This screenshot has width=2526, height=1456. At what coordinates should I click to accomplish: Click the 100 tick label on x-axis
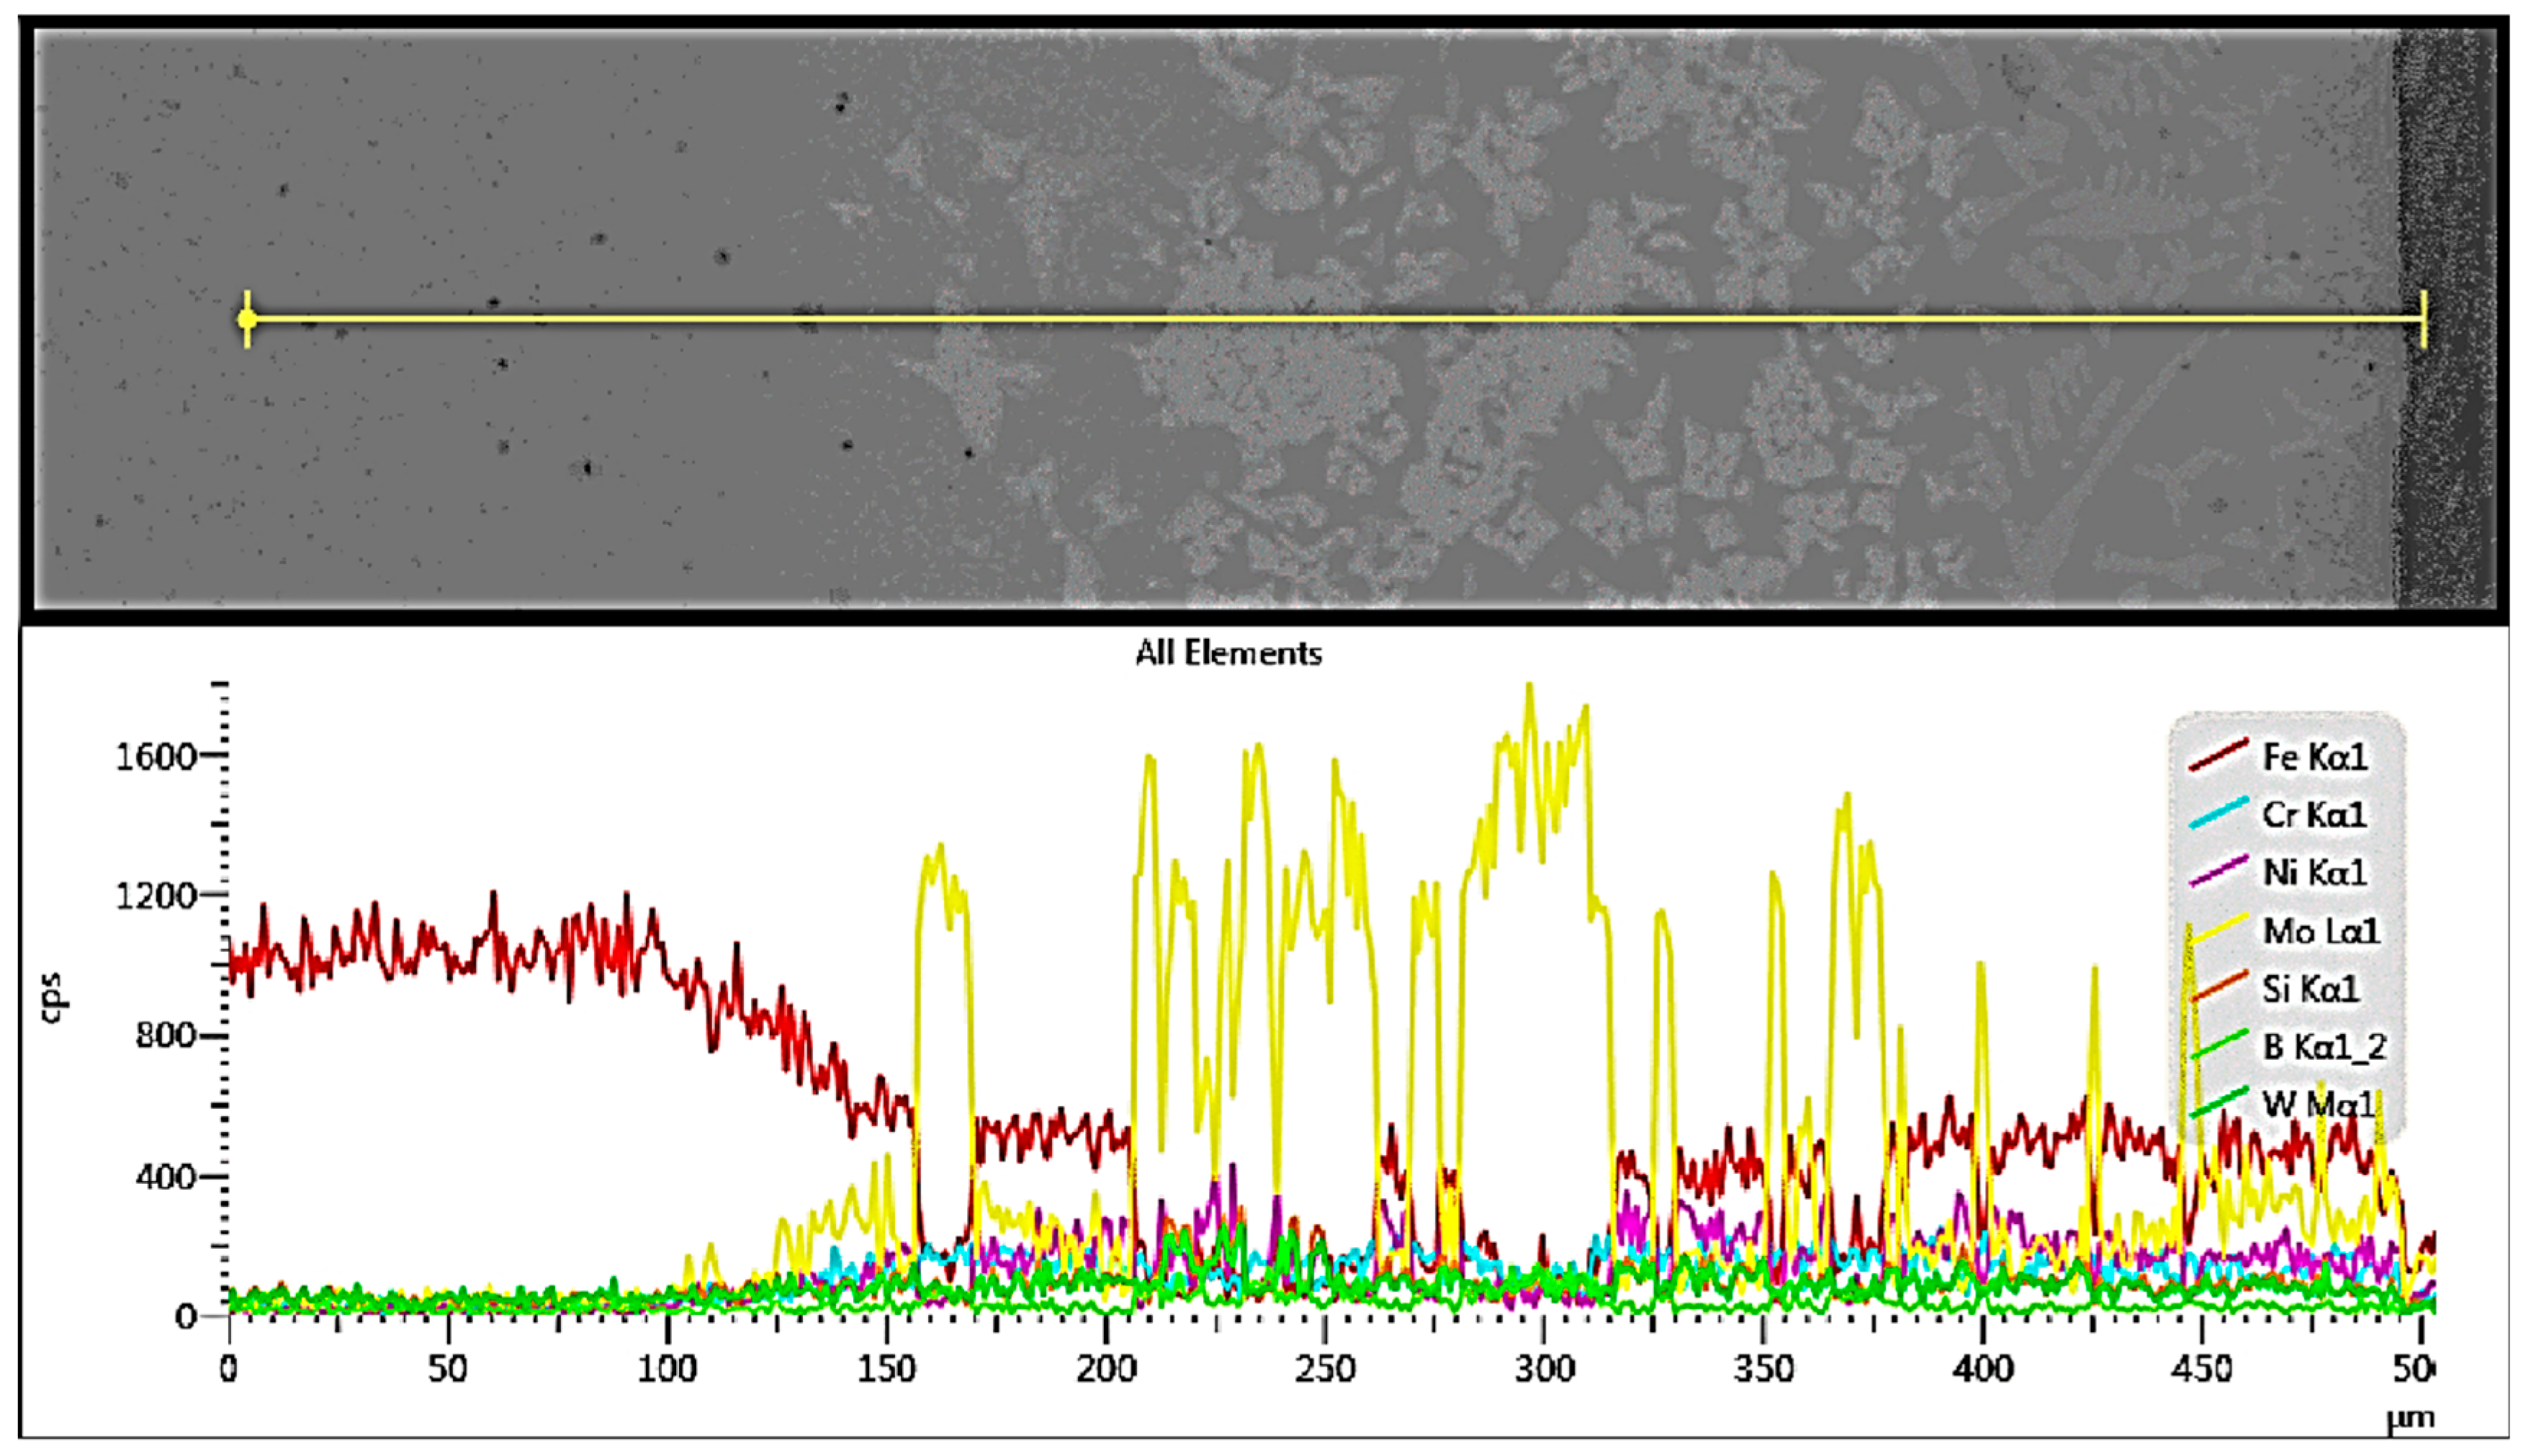point(667,1368)
